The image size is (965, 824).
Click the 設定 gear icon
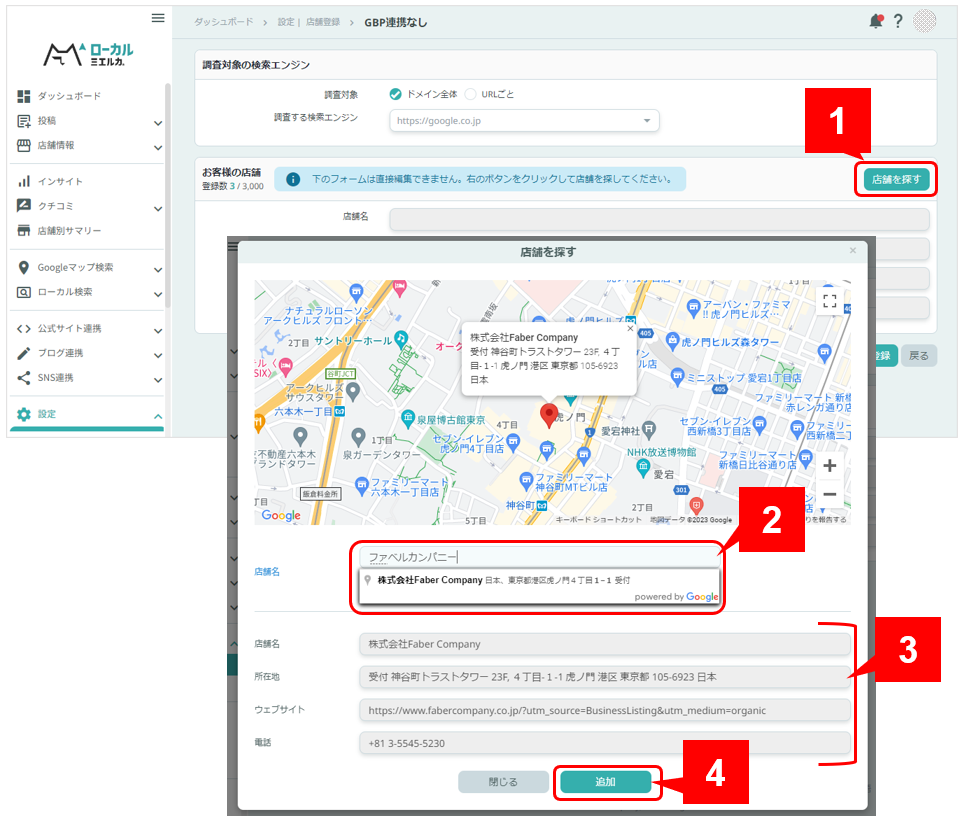[x=23, y=414]
